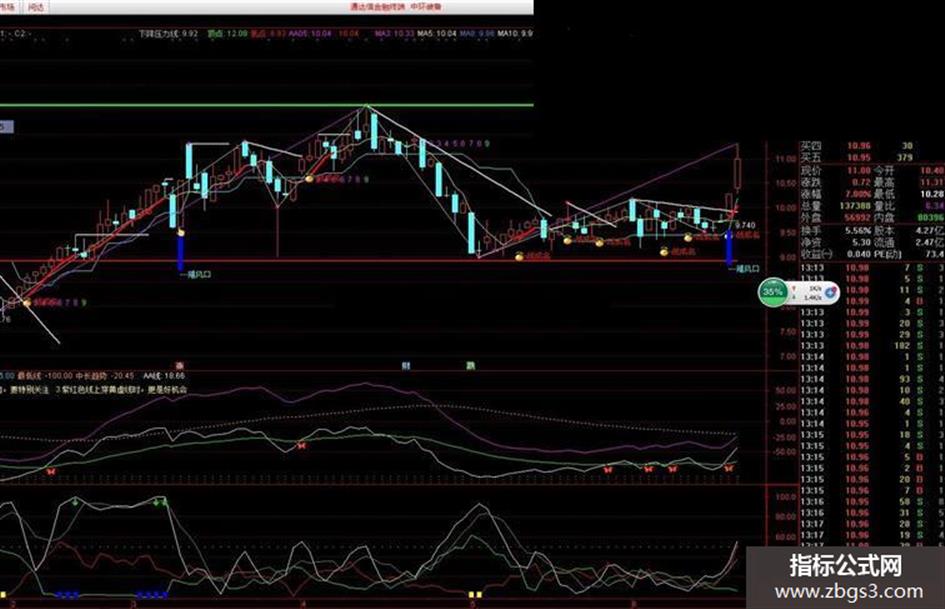Click the 13:16 trade row with volume 58
Screen dimensions: 945x609
[872, 502]
